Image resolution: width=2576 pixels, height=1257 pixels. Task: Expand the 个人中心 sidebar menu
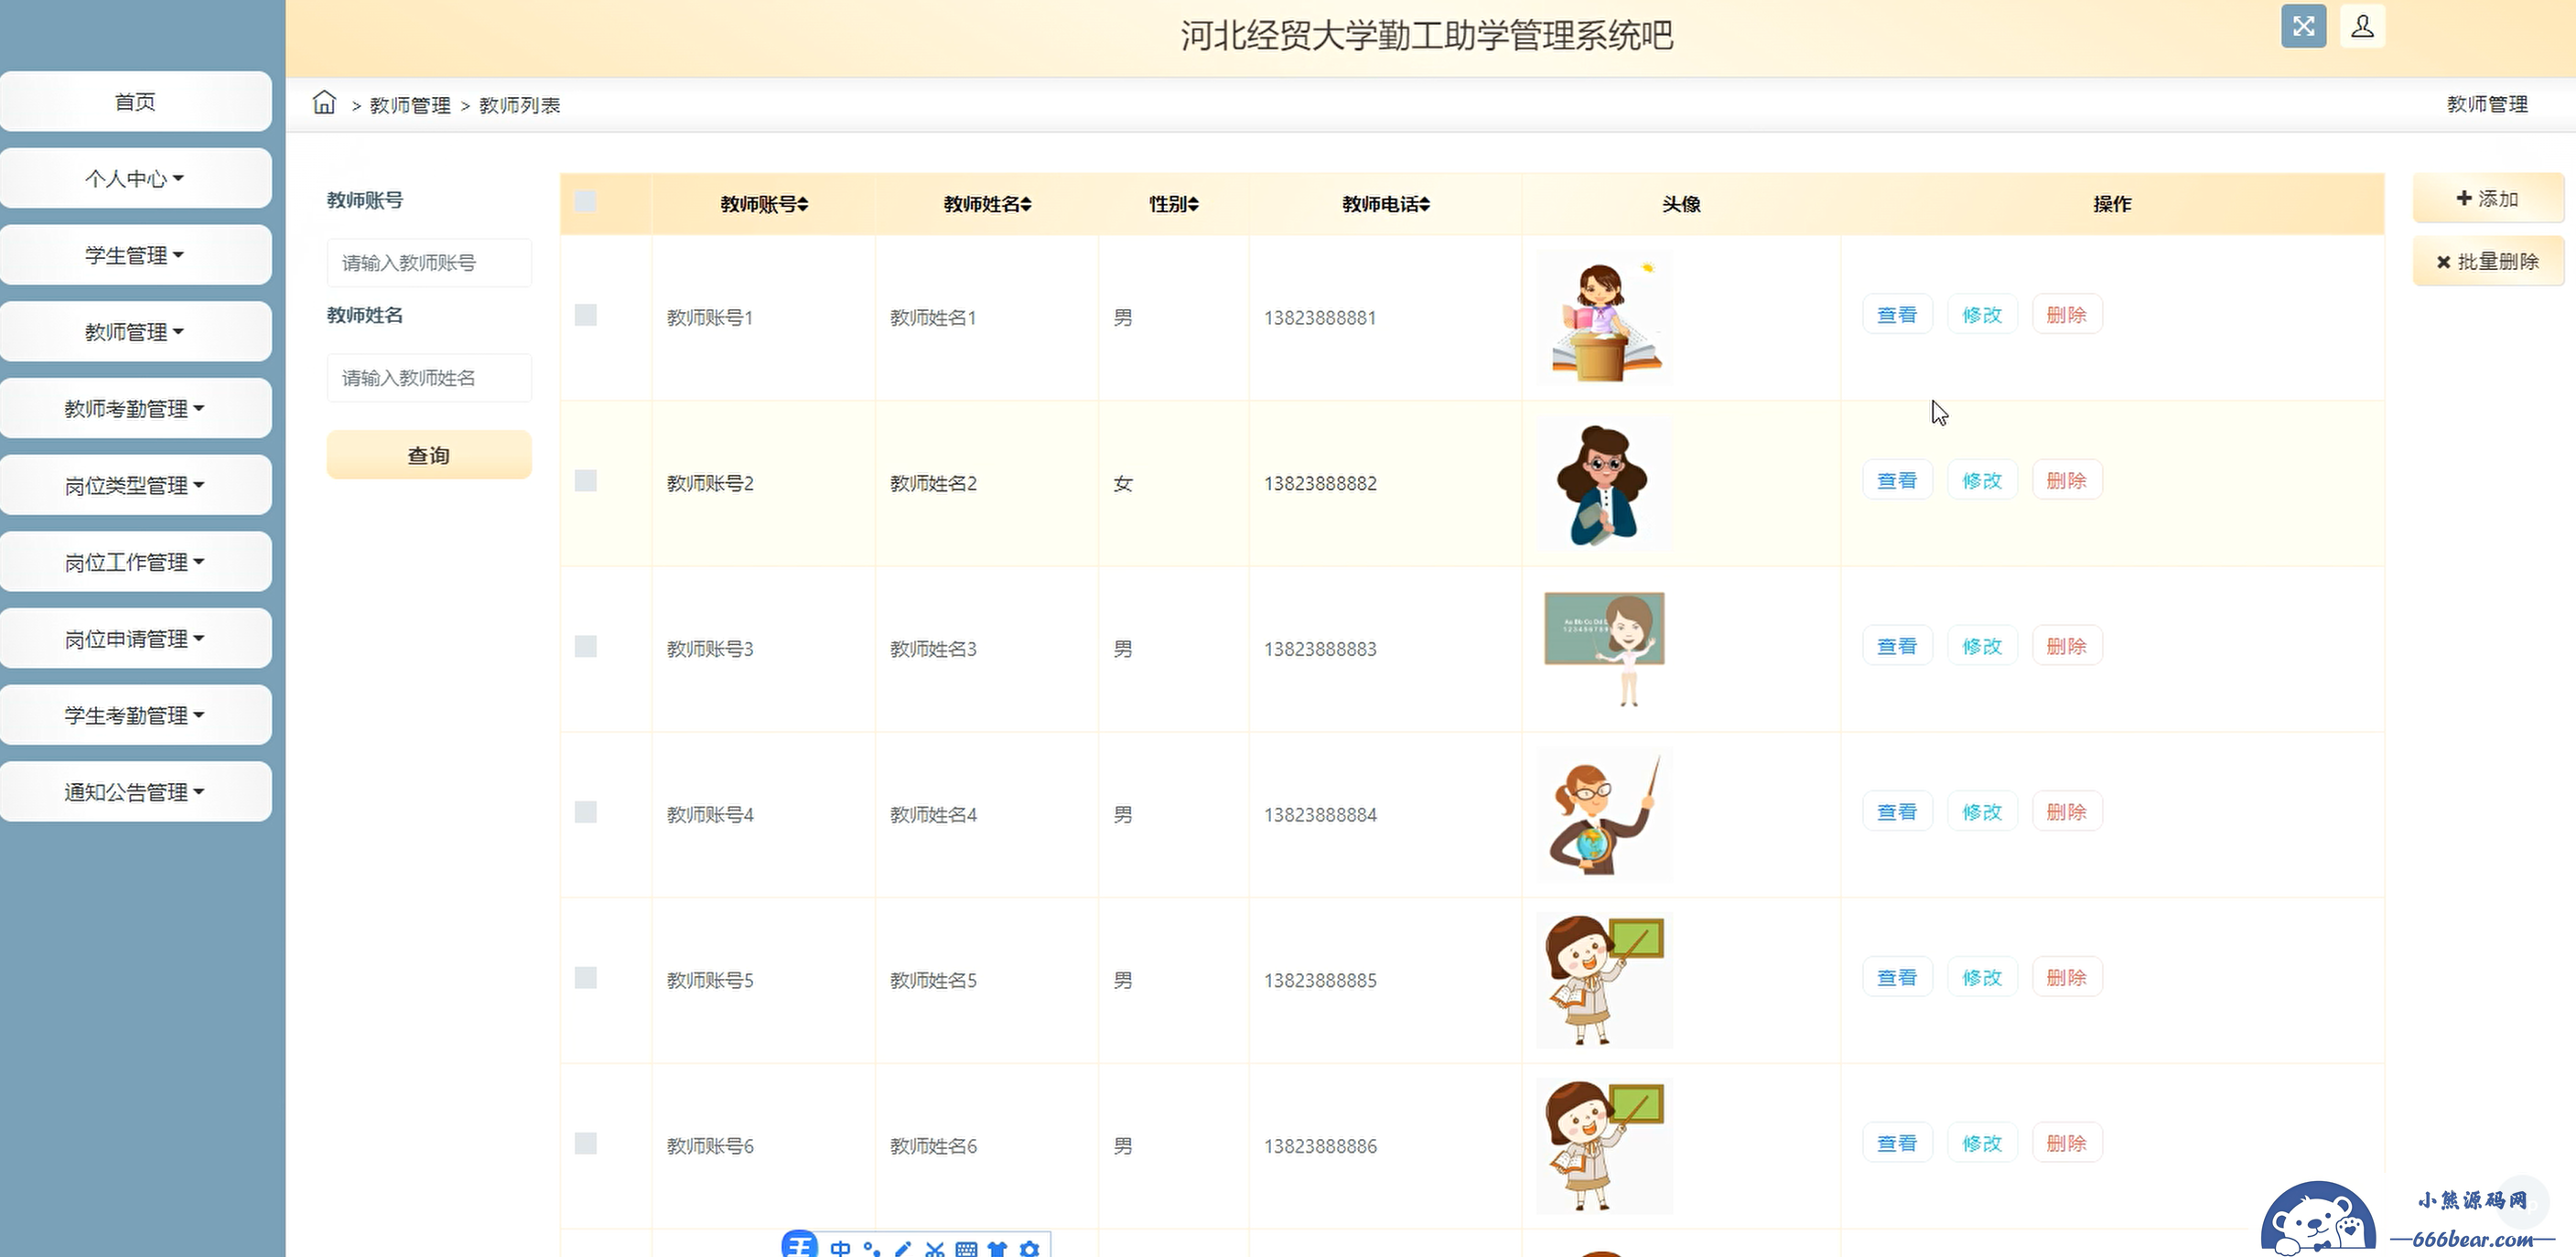tap(135, 178)
